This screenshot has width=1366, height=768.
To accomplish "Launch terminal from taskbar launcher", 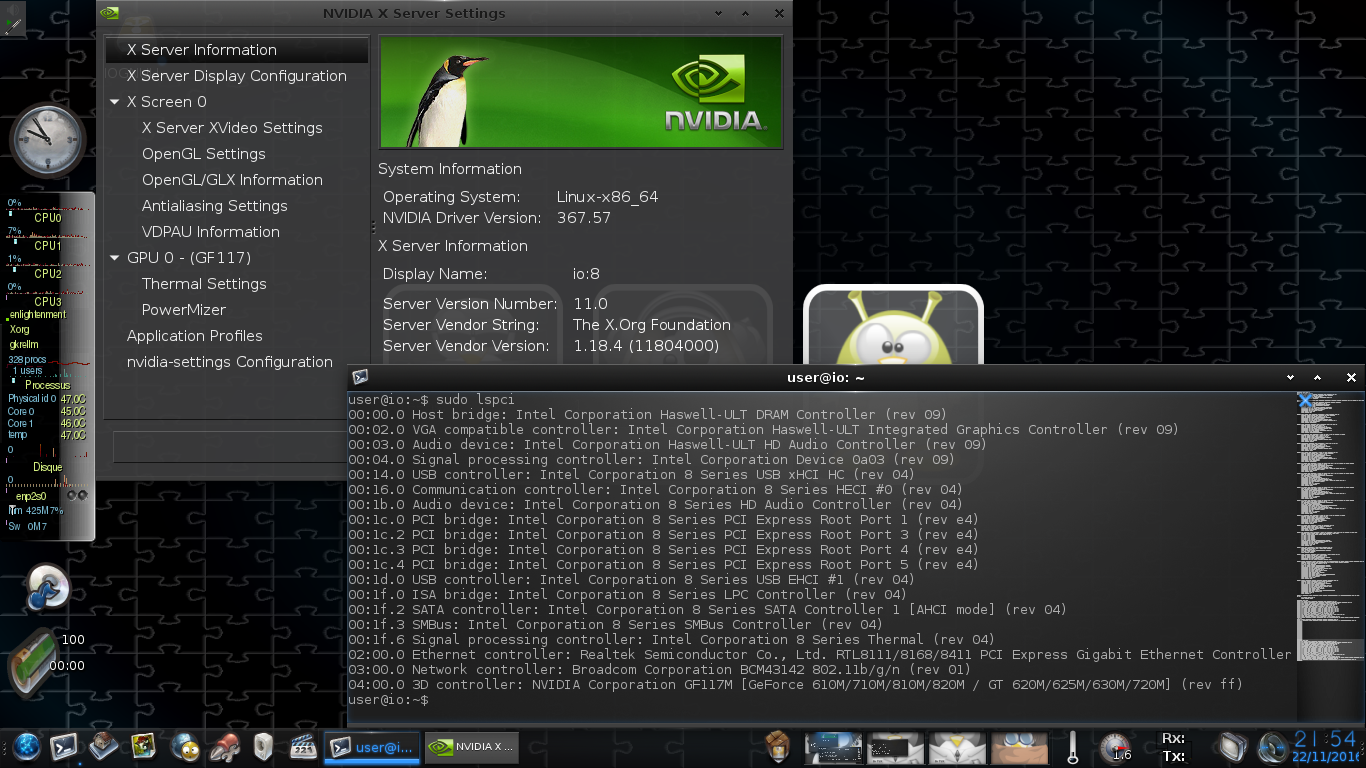I will coord(65,746).
